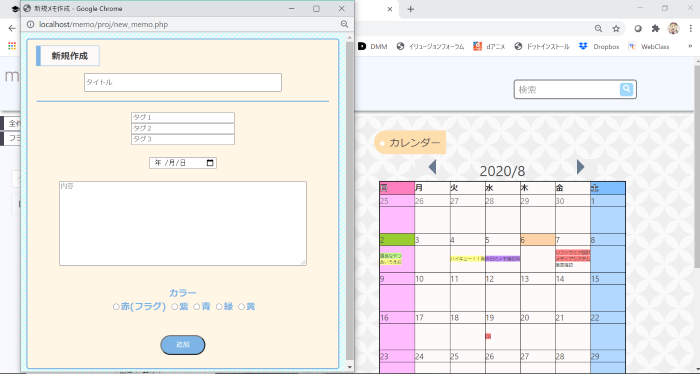Open the Dropbox bookmark

(599, 46)
